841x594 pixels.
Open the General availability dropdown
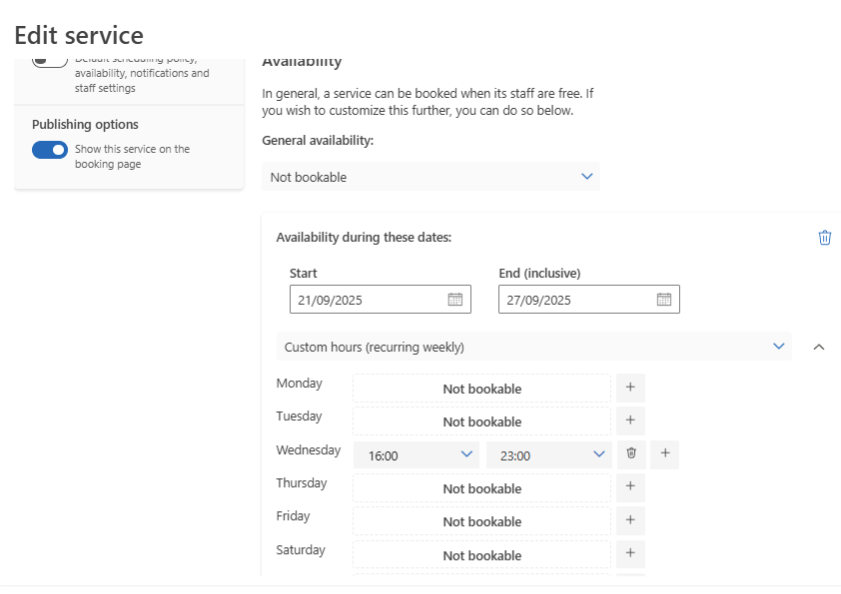pyautogui.click(x=431, y=177)
